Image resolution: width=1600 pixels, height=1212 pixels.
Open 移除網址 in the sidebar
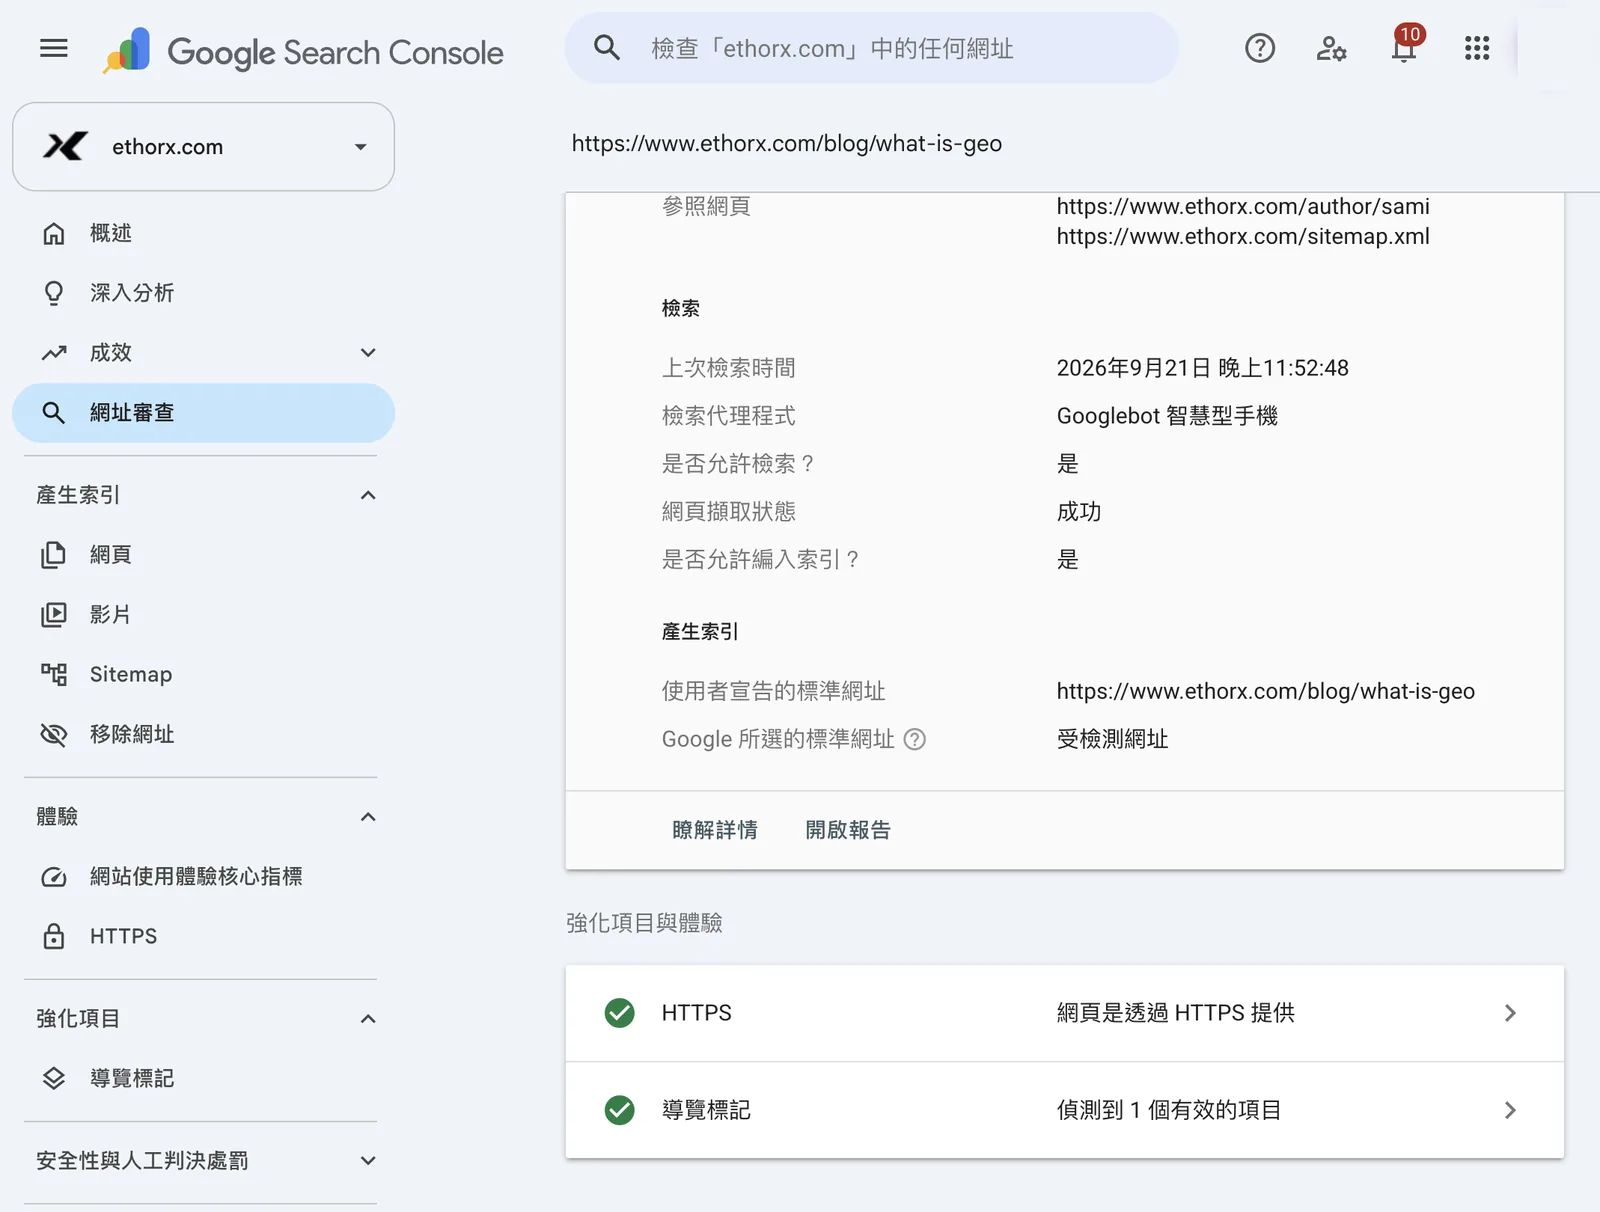[x=203, y=735]
